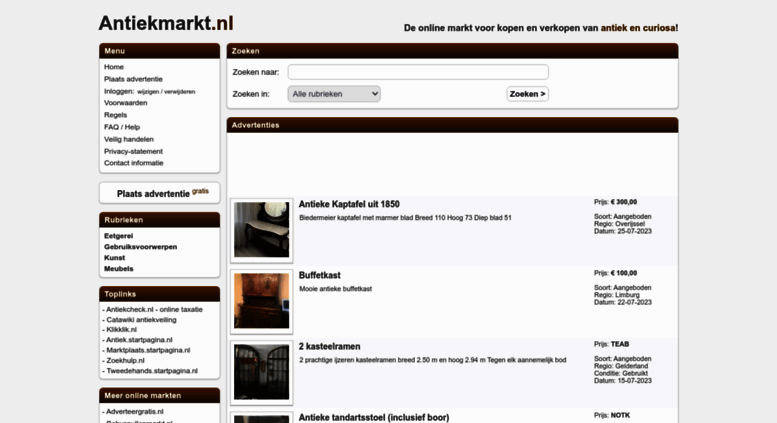This screenshot has width=777, height=423.
Task: Click the Biedermeier kaptafel description text
Action: 405,218
